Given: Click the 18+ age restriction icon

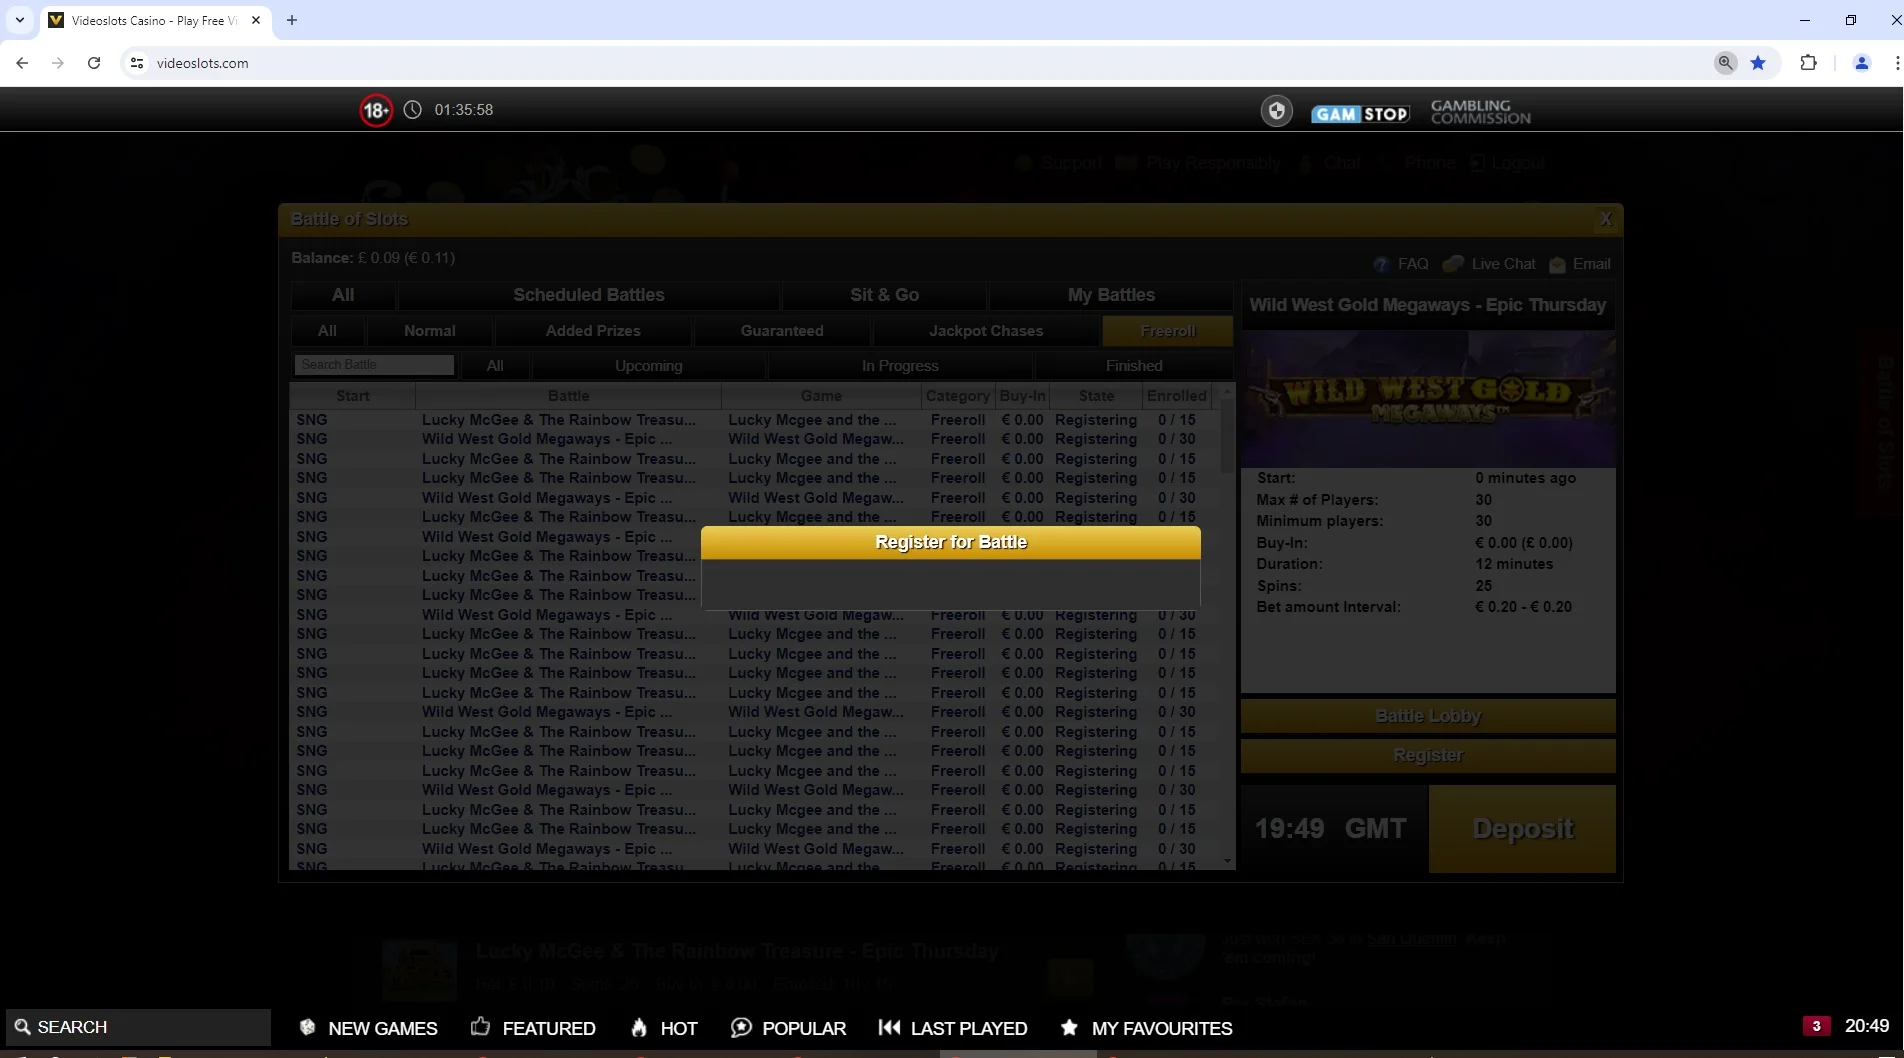Looking at the screenshot, I should pos(376,110).
